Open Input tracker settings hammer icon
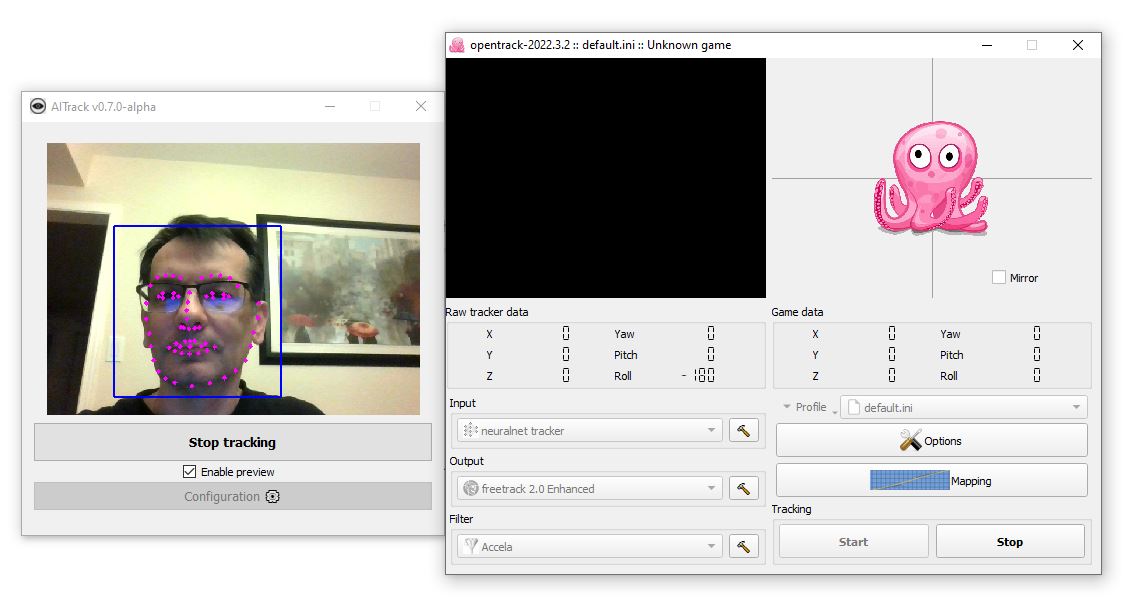Image resolution: width=1129 pixels, height=607 pixels. click(743, 430)
